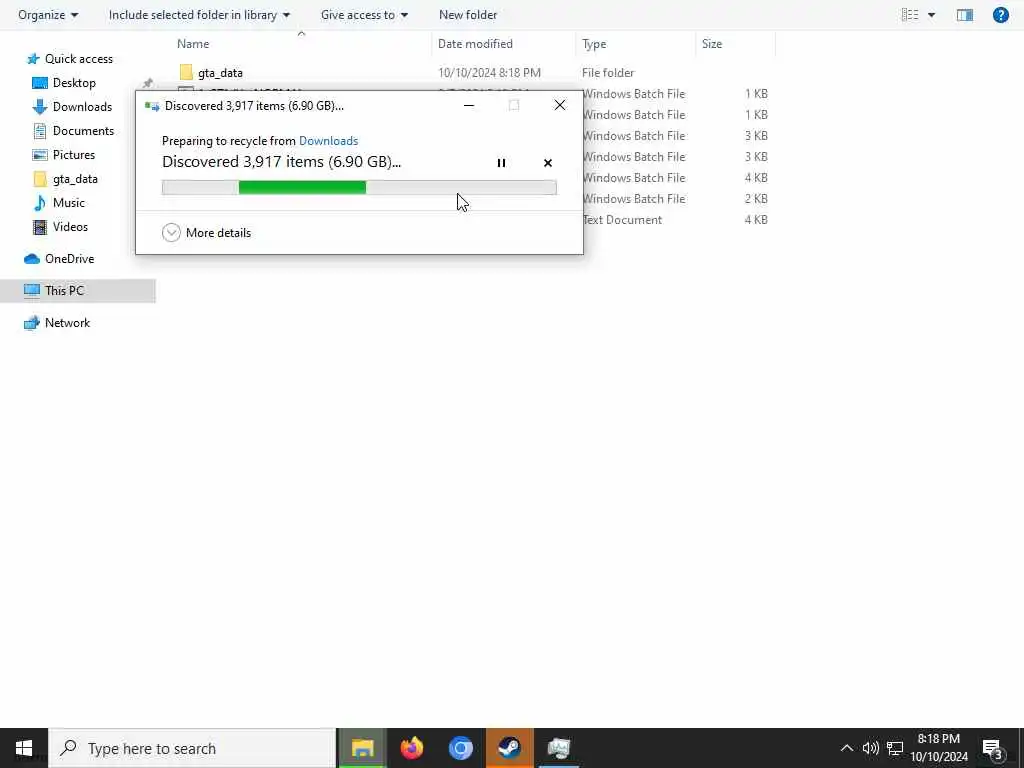
Task: Open Steam from taskbar
Action: (x=509, y=748)
